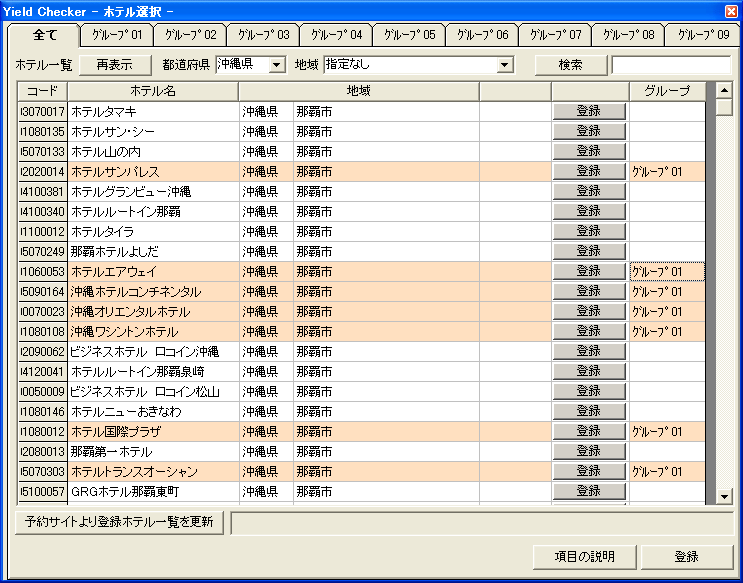The height and width of the screenshot is (583, 743).
Task: Click 登録 for ホテルサンパレス row
Action: pyautogui.click(x=589, y=171)
